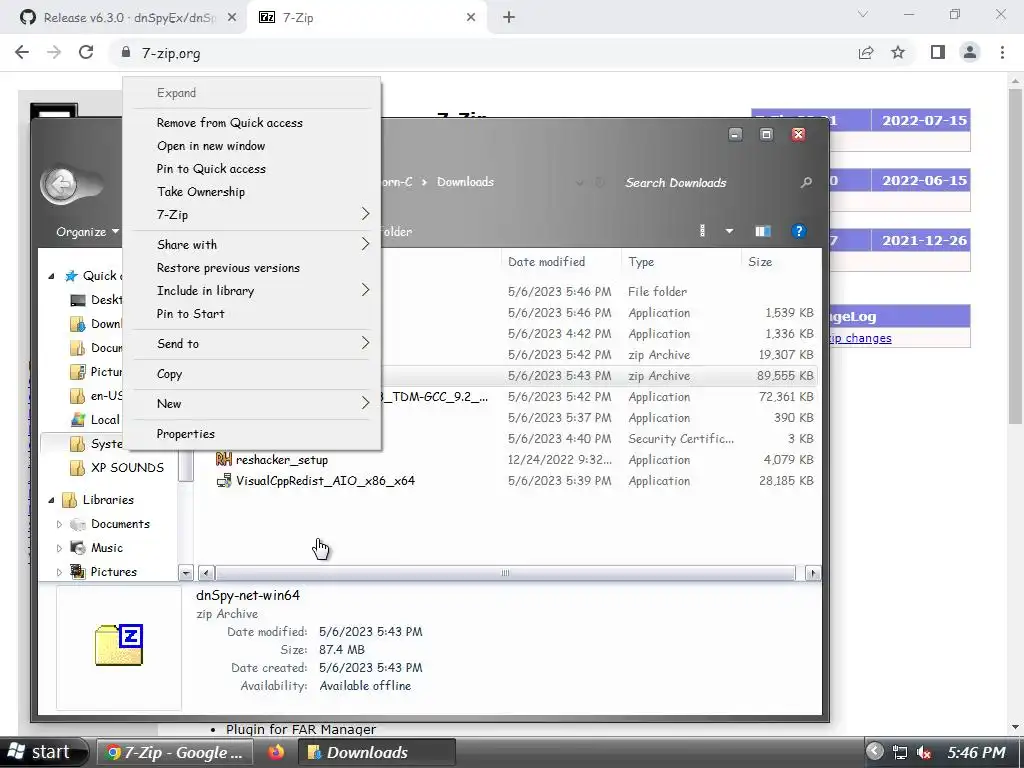Open the Share with submenu

[x=252, y=244]
